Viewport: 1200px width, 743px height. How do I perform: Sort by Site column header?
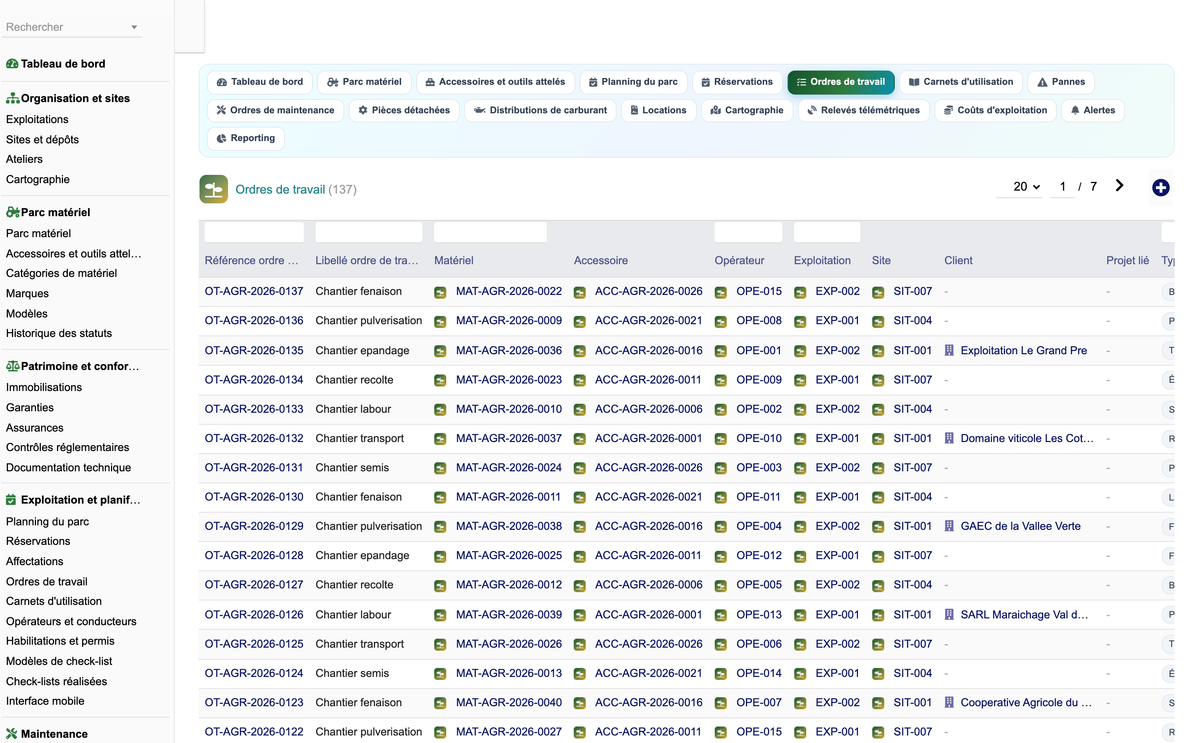click(x=881, y=261)
